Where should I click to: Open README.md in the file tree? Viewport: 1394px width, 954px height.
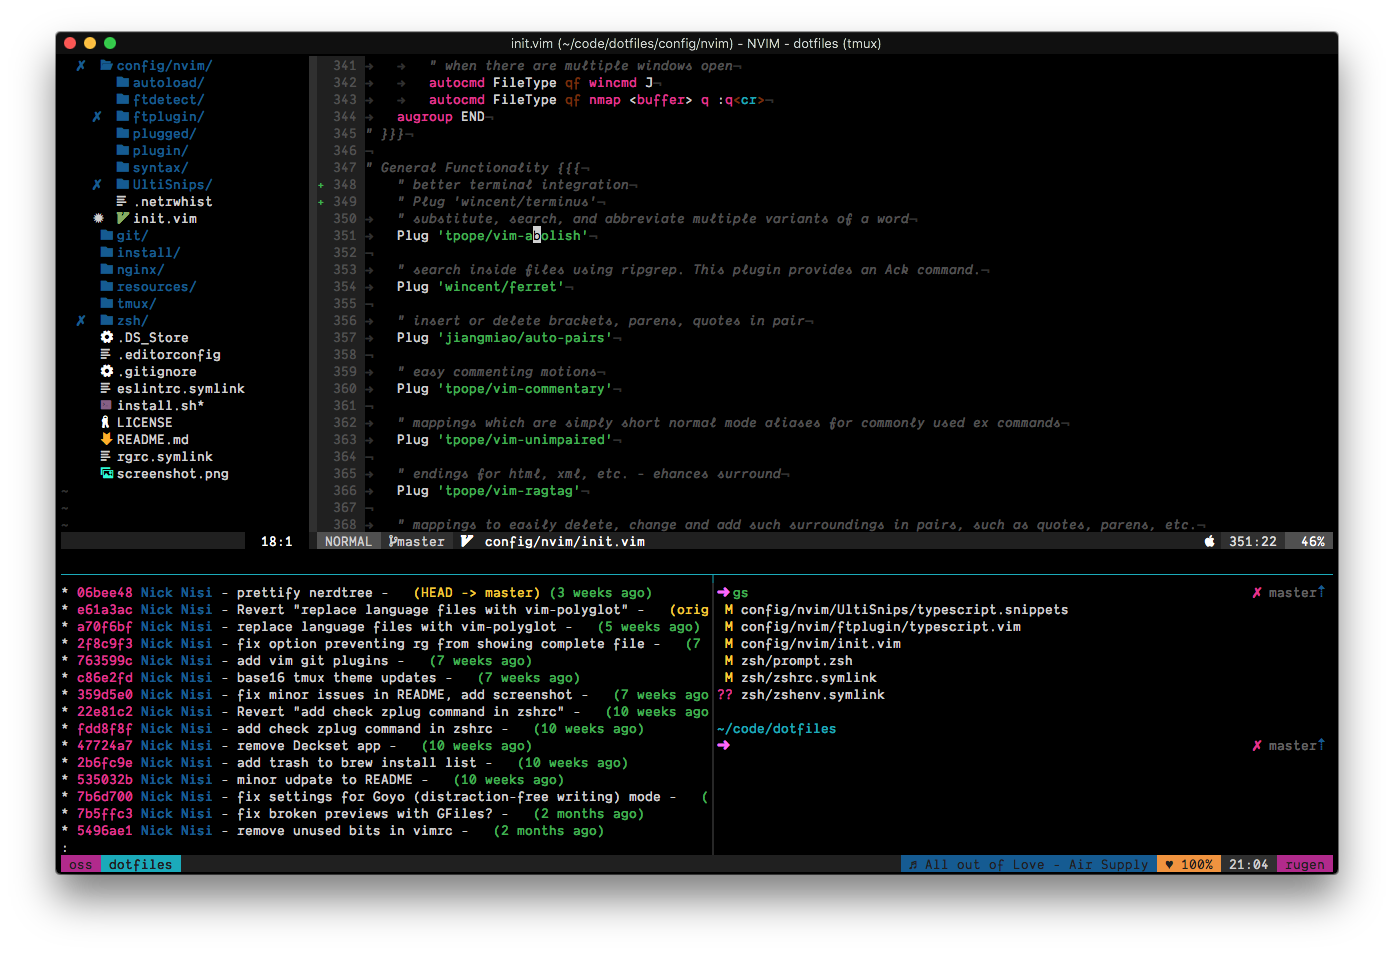152,440
